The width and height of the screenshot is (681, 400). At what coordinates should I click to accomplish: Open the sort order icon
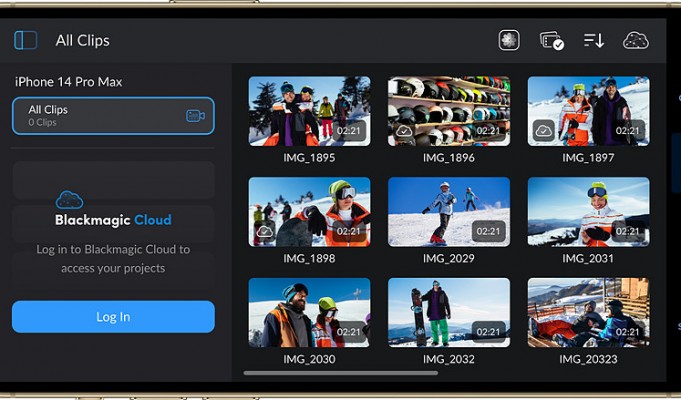[594, 40]
